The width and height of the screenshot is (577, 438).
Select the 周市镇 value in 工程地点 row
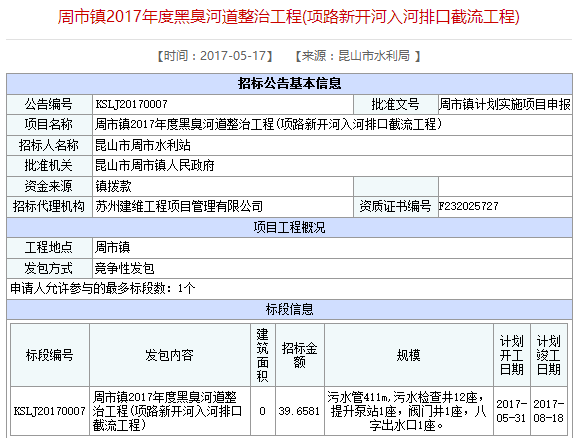(x=113, y=247)
